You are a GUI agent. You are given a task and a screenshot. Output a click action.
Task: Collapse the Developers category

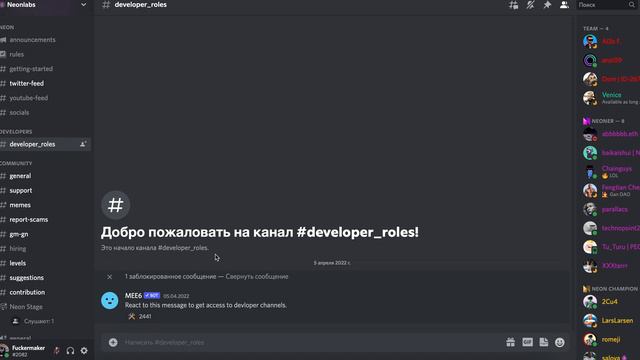(x=16, y=132)
